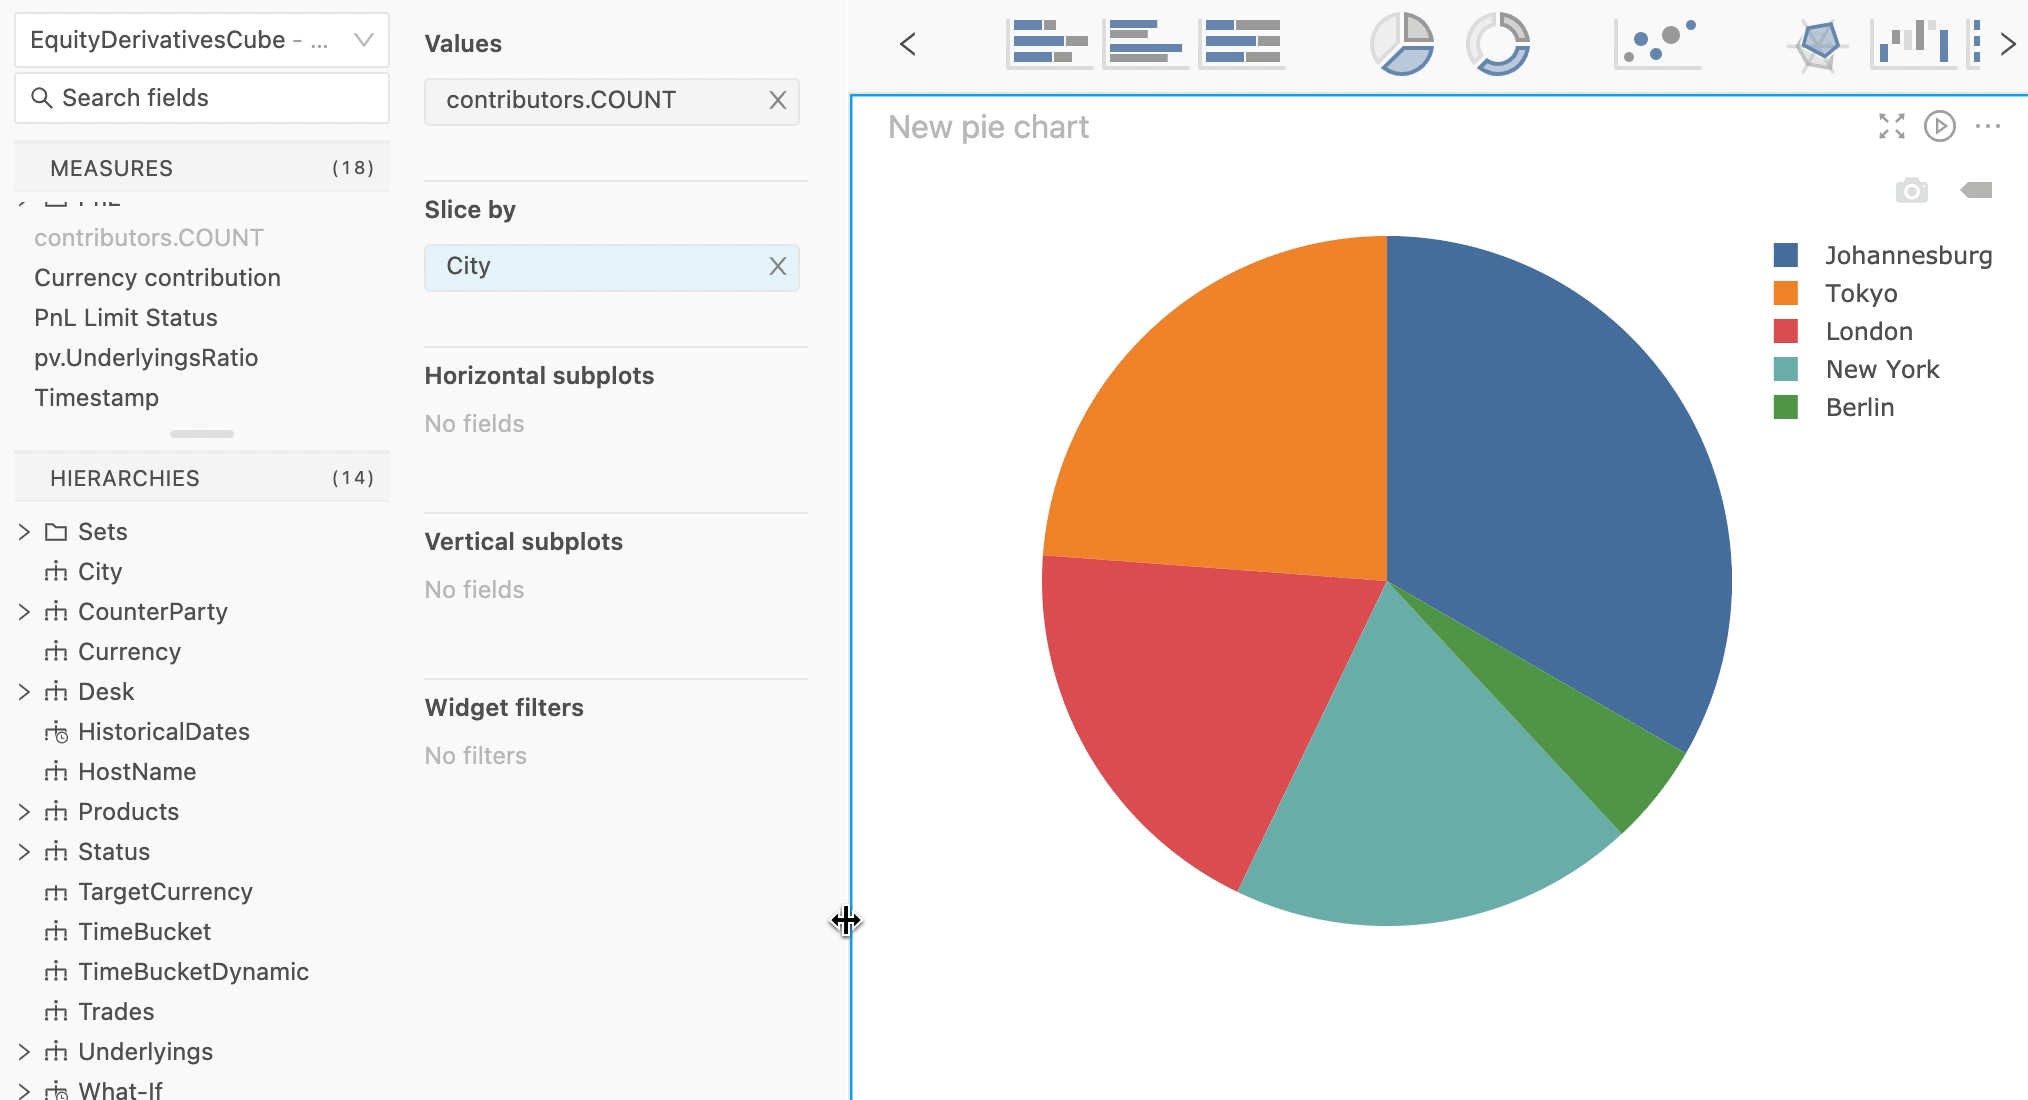Click the Johannesburg legend color swatch
This screenshot has height=1100, width=2028.
coord(1788,253)
